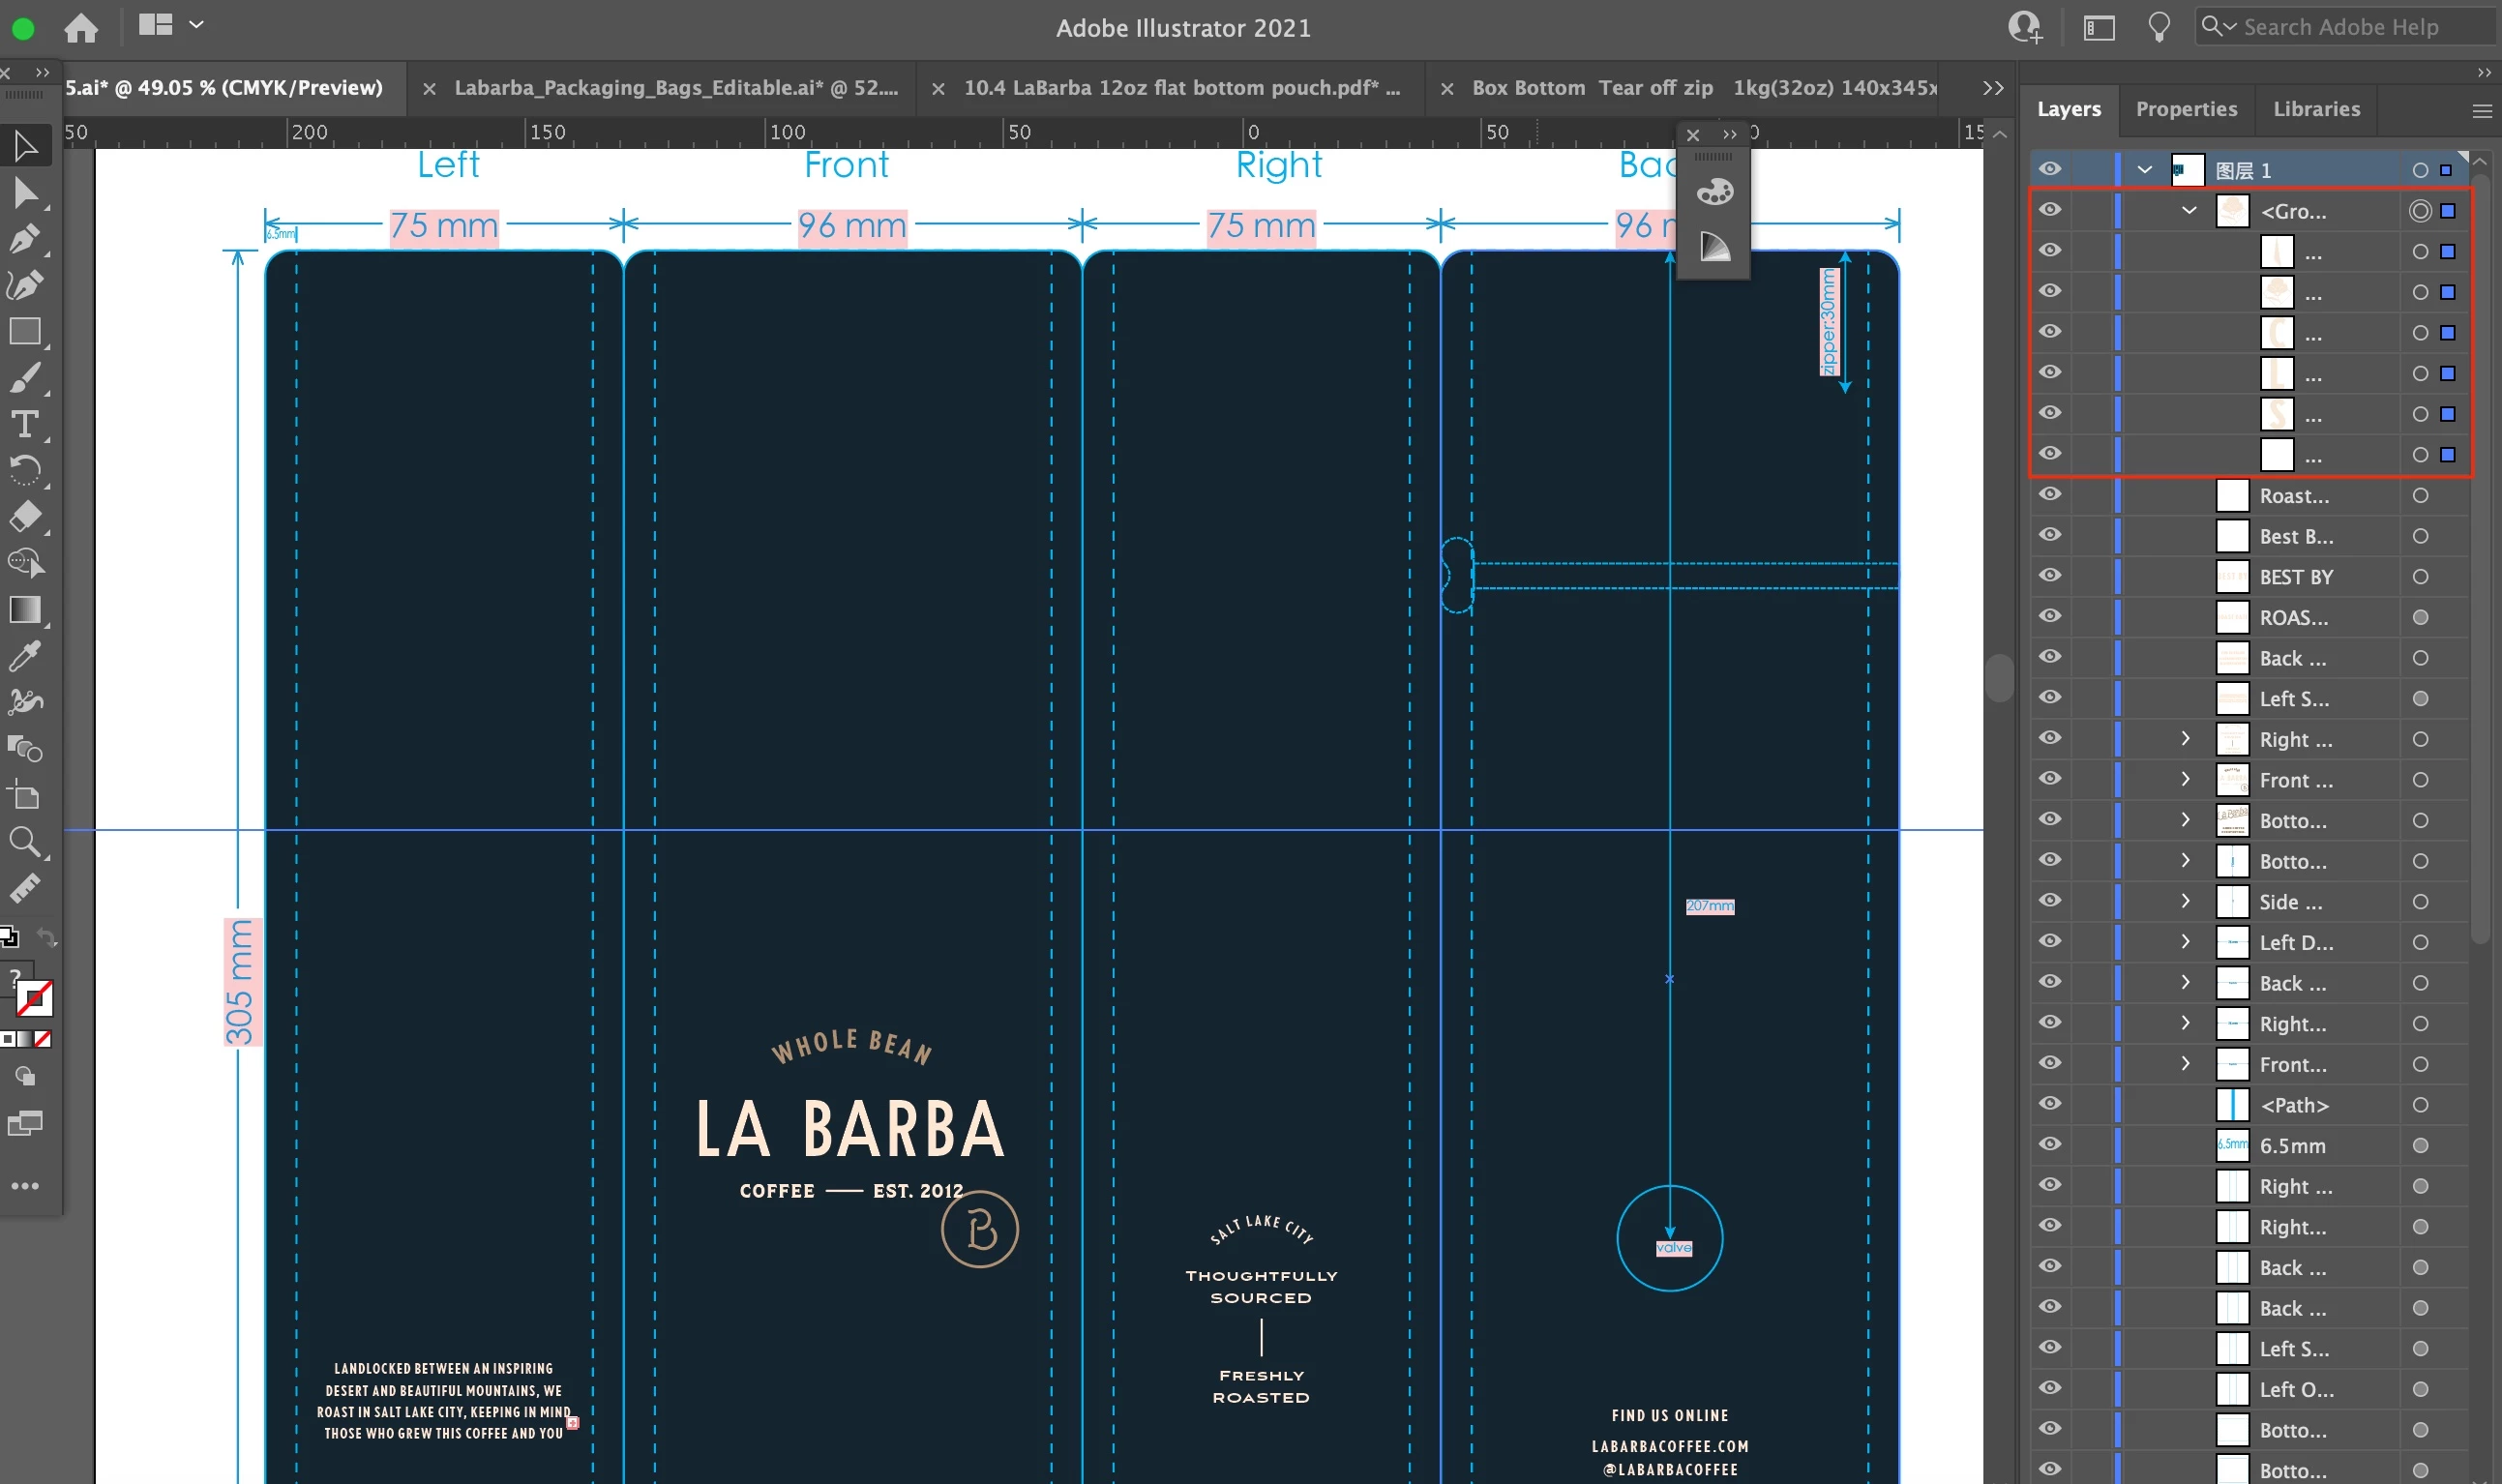The image size is (2502, 1484).
Task: Click the Home icon in title bar
Action: 81,28
